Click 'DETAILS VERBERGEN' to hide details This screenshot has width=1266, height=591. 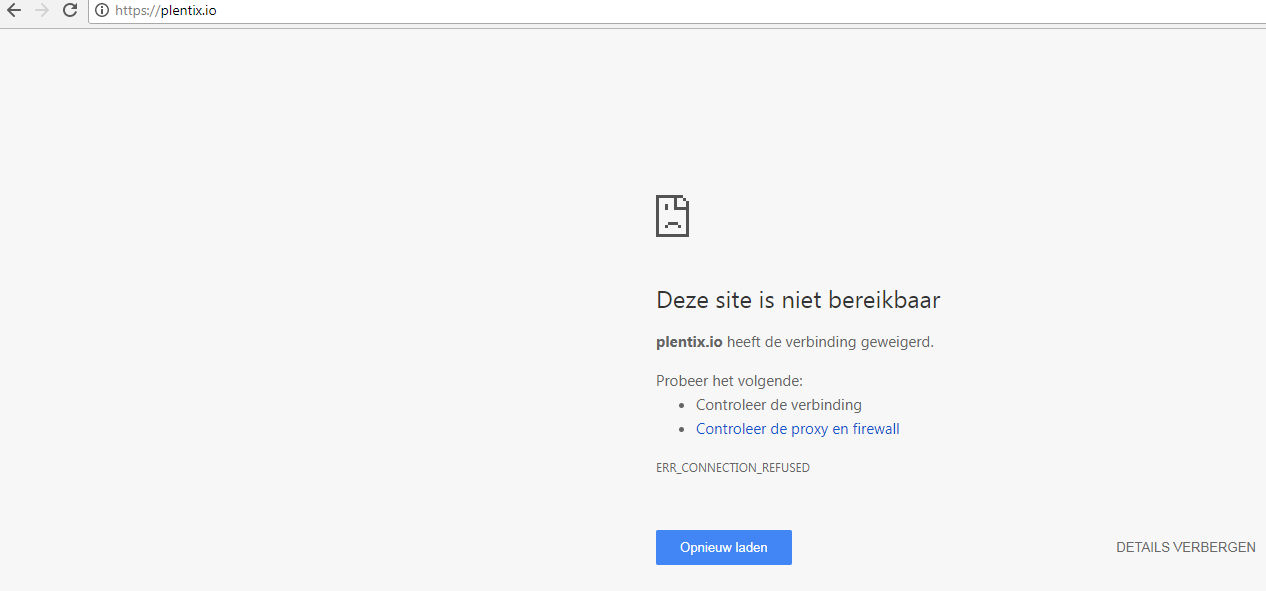point(1186,547)
